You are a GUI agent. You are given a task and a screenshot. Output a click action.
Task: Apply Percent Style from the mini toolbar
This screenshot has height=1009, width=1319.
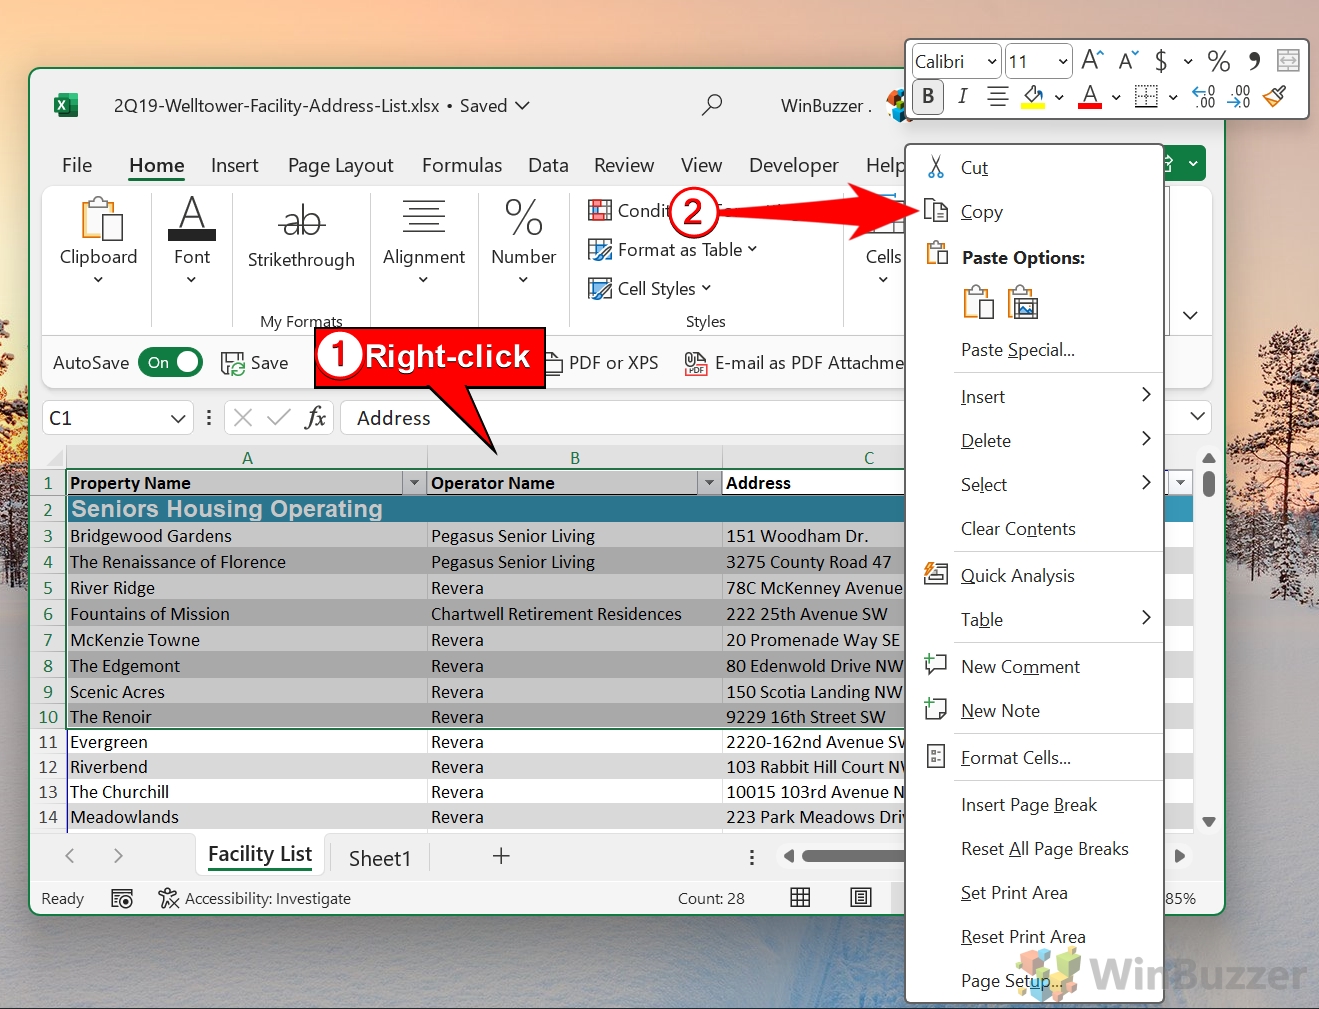(x=1219, y=61)
